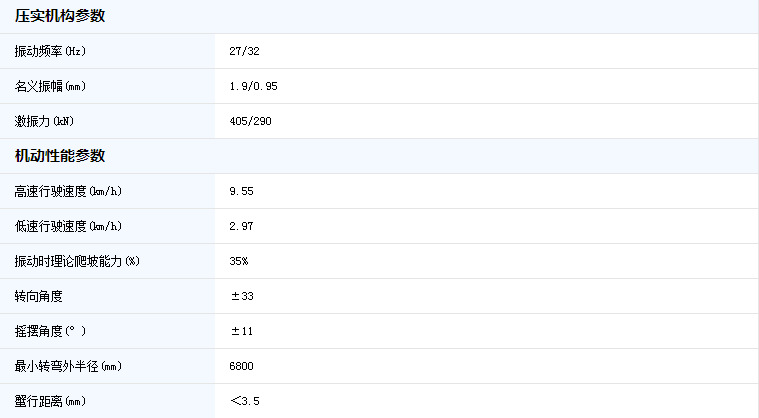The height and width of the screenshot is (418, 759).
Task: Select the 名义振幅(mm) label cell
Action: tap(51, 86)
